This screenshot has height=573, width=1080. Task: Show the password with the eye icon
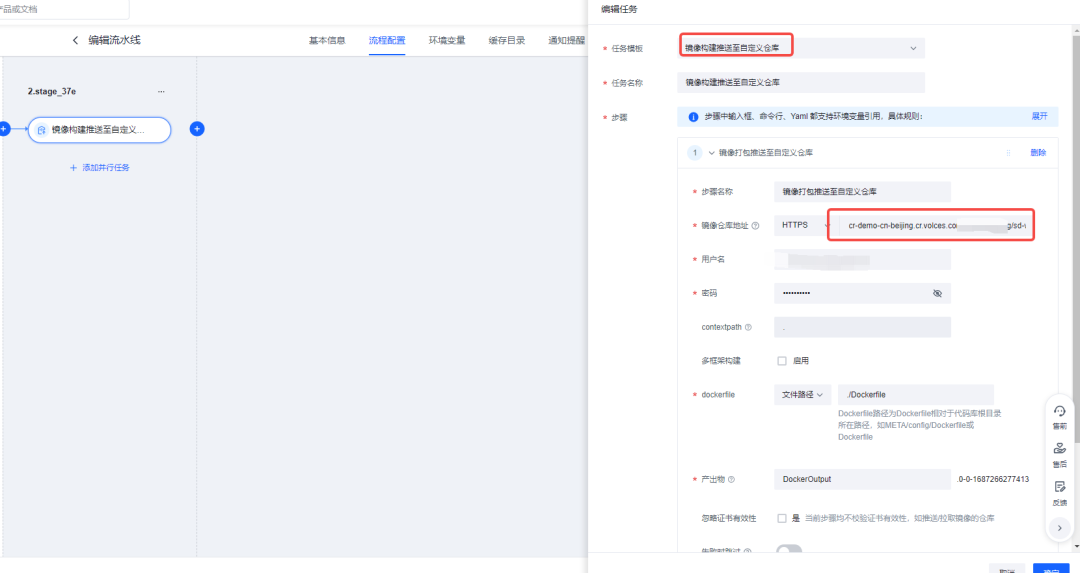pyautogui.click(x=937, y=293)
